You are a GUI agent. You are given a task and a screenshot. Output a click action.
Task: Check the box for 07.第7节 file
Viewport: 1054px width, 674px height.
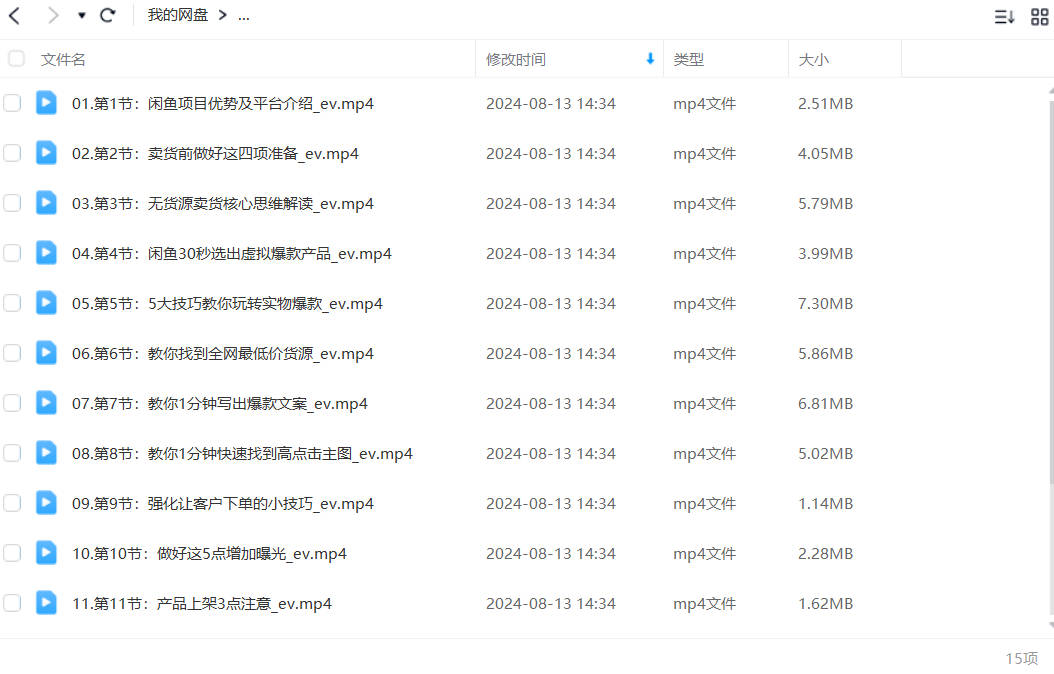[12, 403]
